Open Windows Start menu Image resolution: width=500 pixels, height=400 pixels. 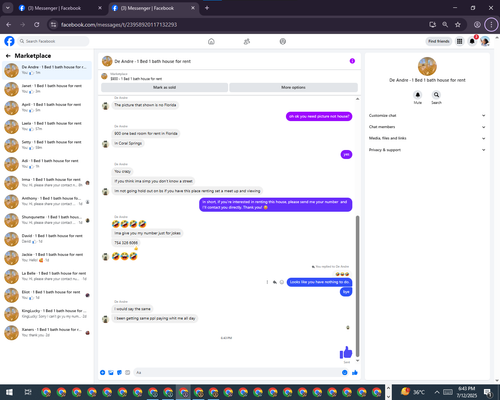point(9,392)
